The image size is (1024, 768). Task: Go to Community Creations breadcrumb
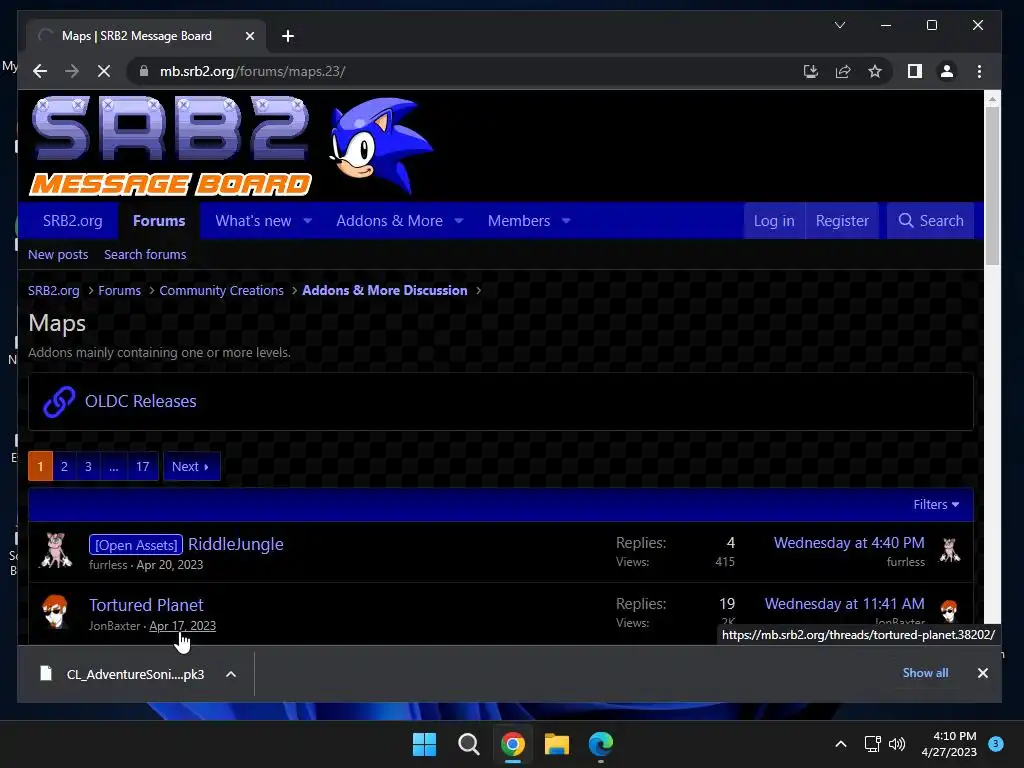point(221,291)
